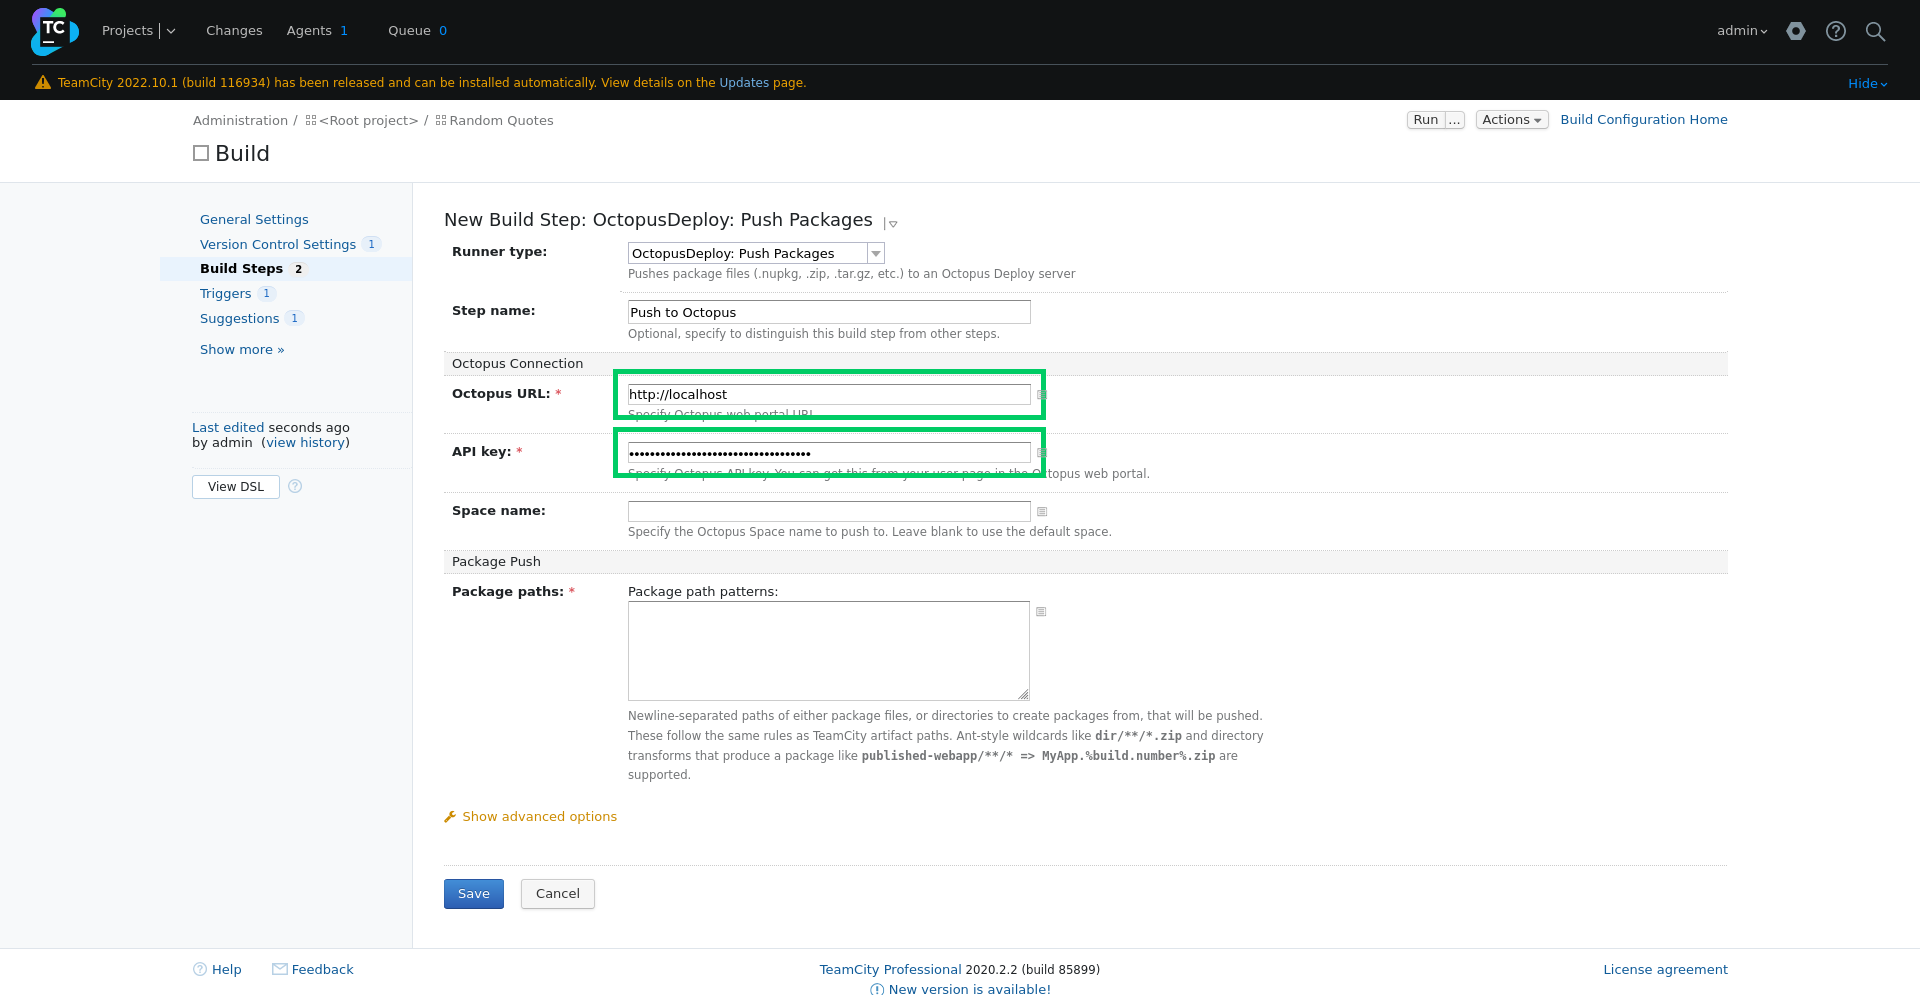Click the TeamCity logo icon
The image size is (1920, 995).
[54, 31]
